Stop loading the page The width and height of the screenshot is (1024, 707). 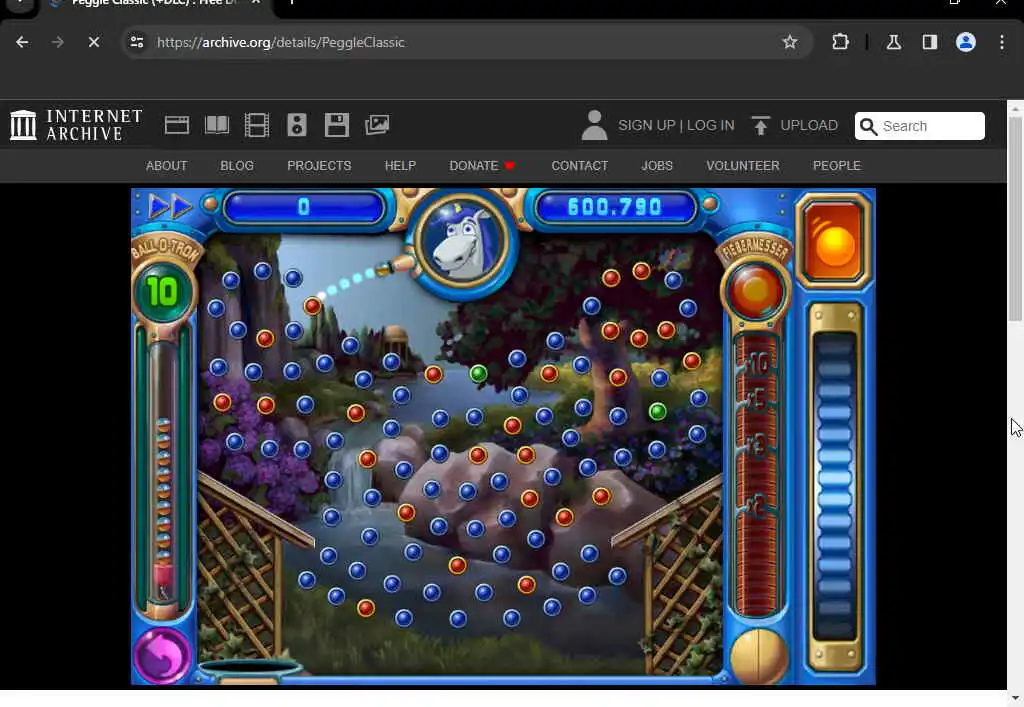coord(93,42)
